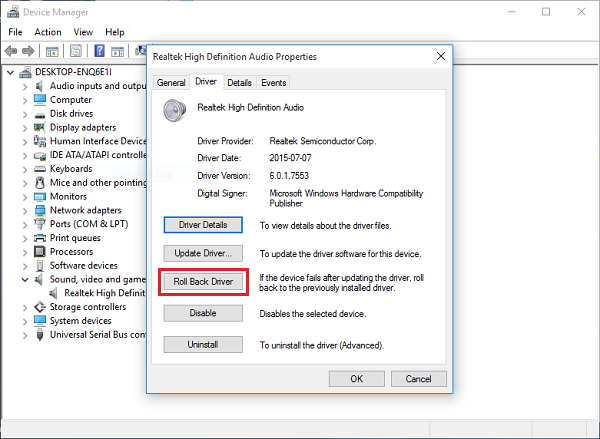Click the Uninstall button
This screenshot has width=600, height=439.
[x=203, y=344]
